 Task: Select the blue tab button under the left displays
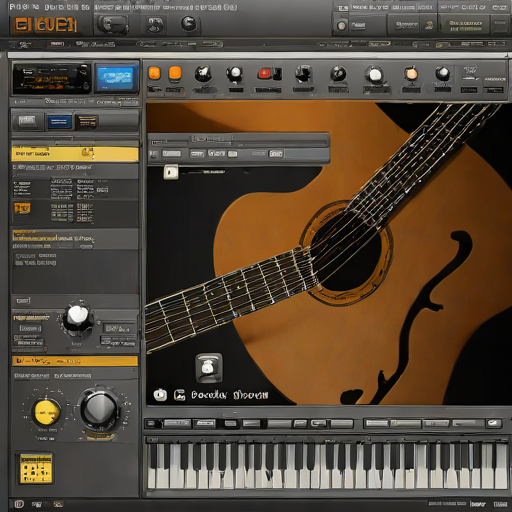click(x=60, y=122)
